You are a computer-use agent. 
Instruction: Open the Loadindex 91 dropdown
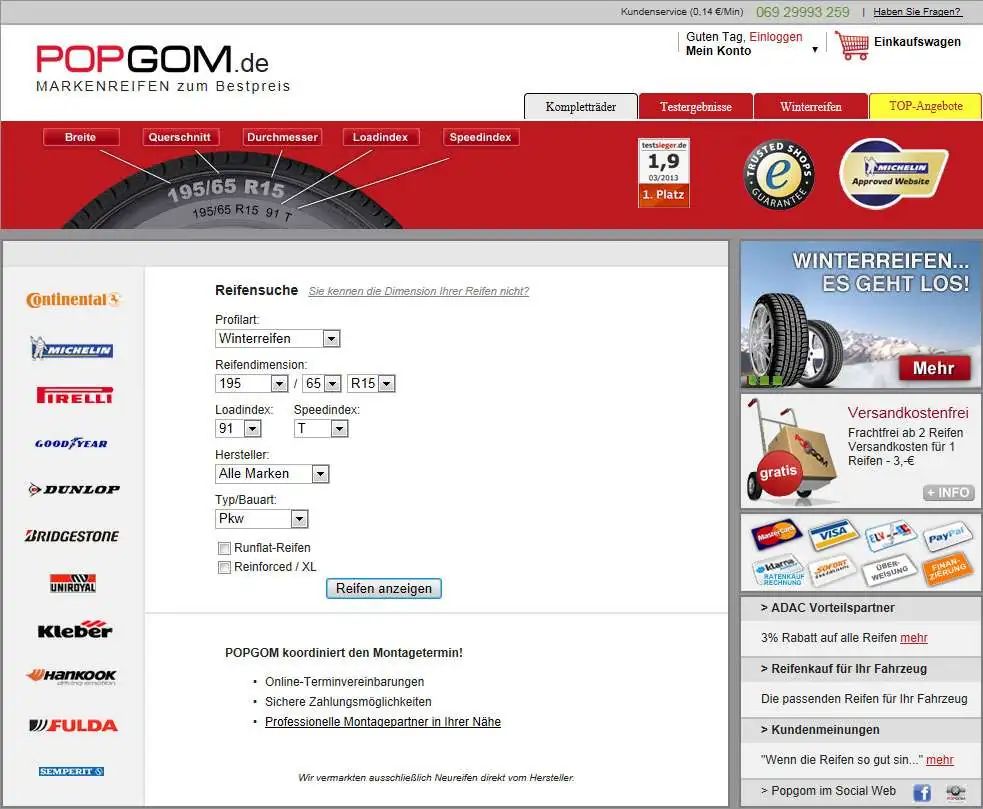click(238, 428)
